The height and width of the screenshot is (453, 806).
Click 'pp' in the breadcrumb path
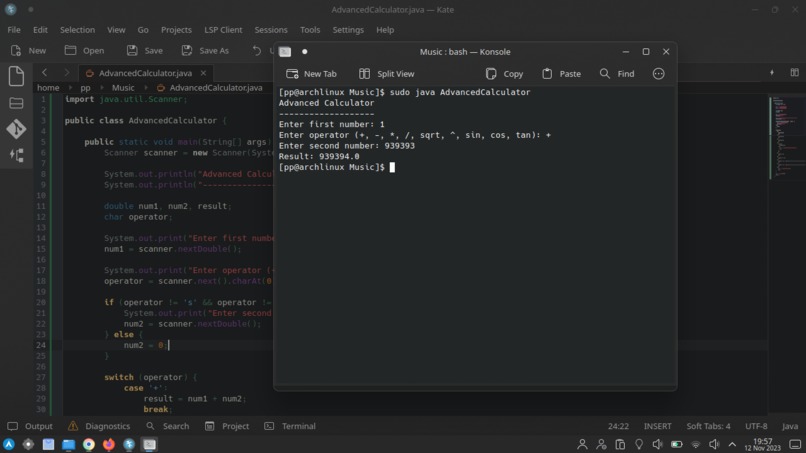pos(85,88)
